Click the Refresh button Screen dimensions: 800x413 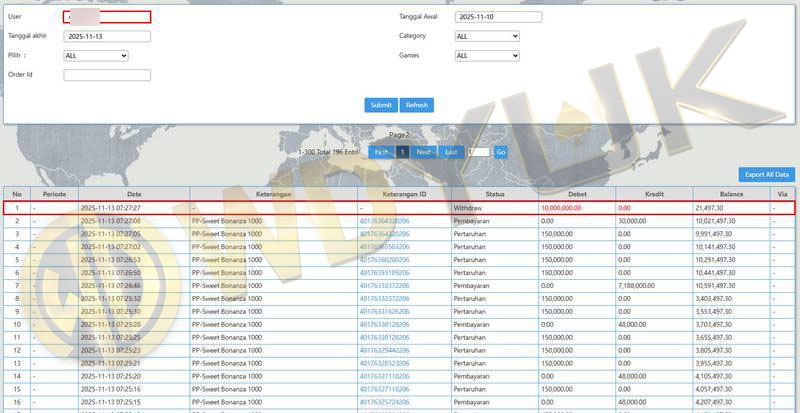[416, 105]
